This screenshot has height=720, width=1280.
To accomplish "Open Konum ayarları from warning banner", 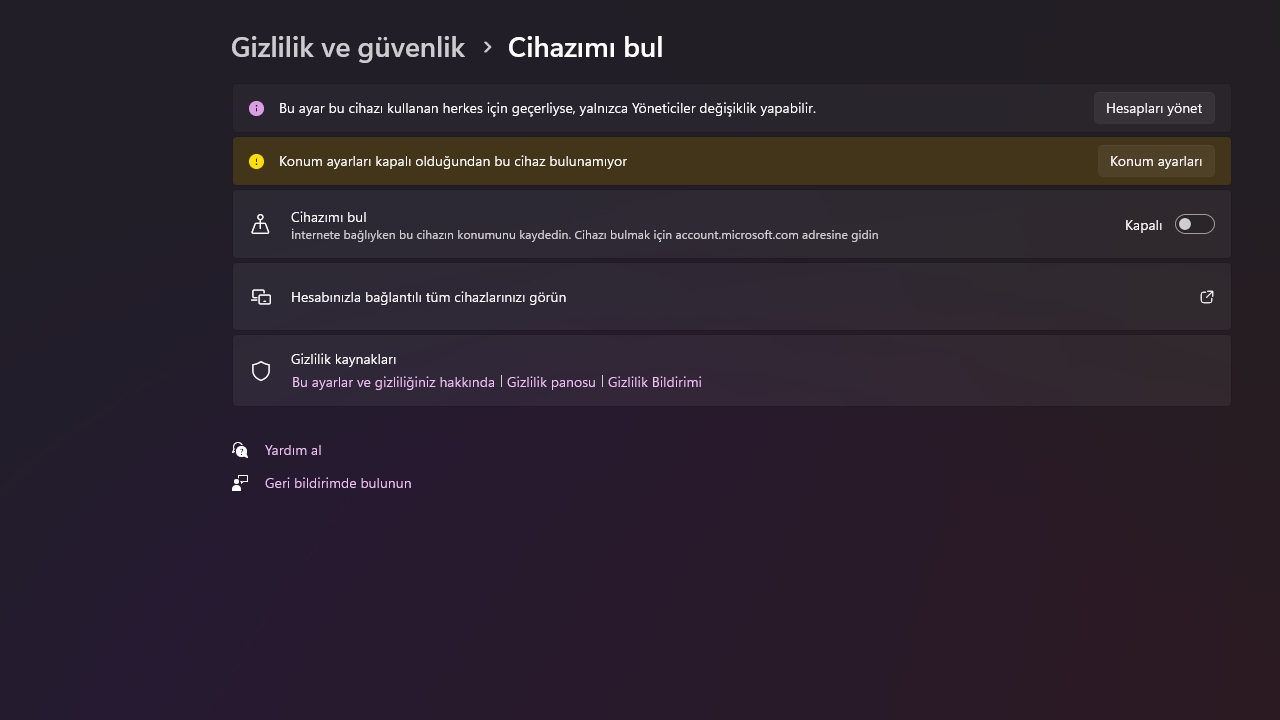I will (x=1156, y=161).
